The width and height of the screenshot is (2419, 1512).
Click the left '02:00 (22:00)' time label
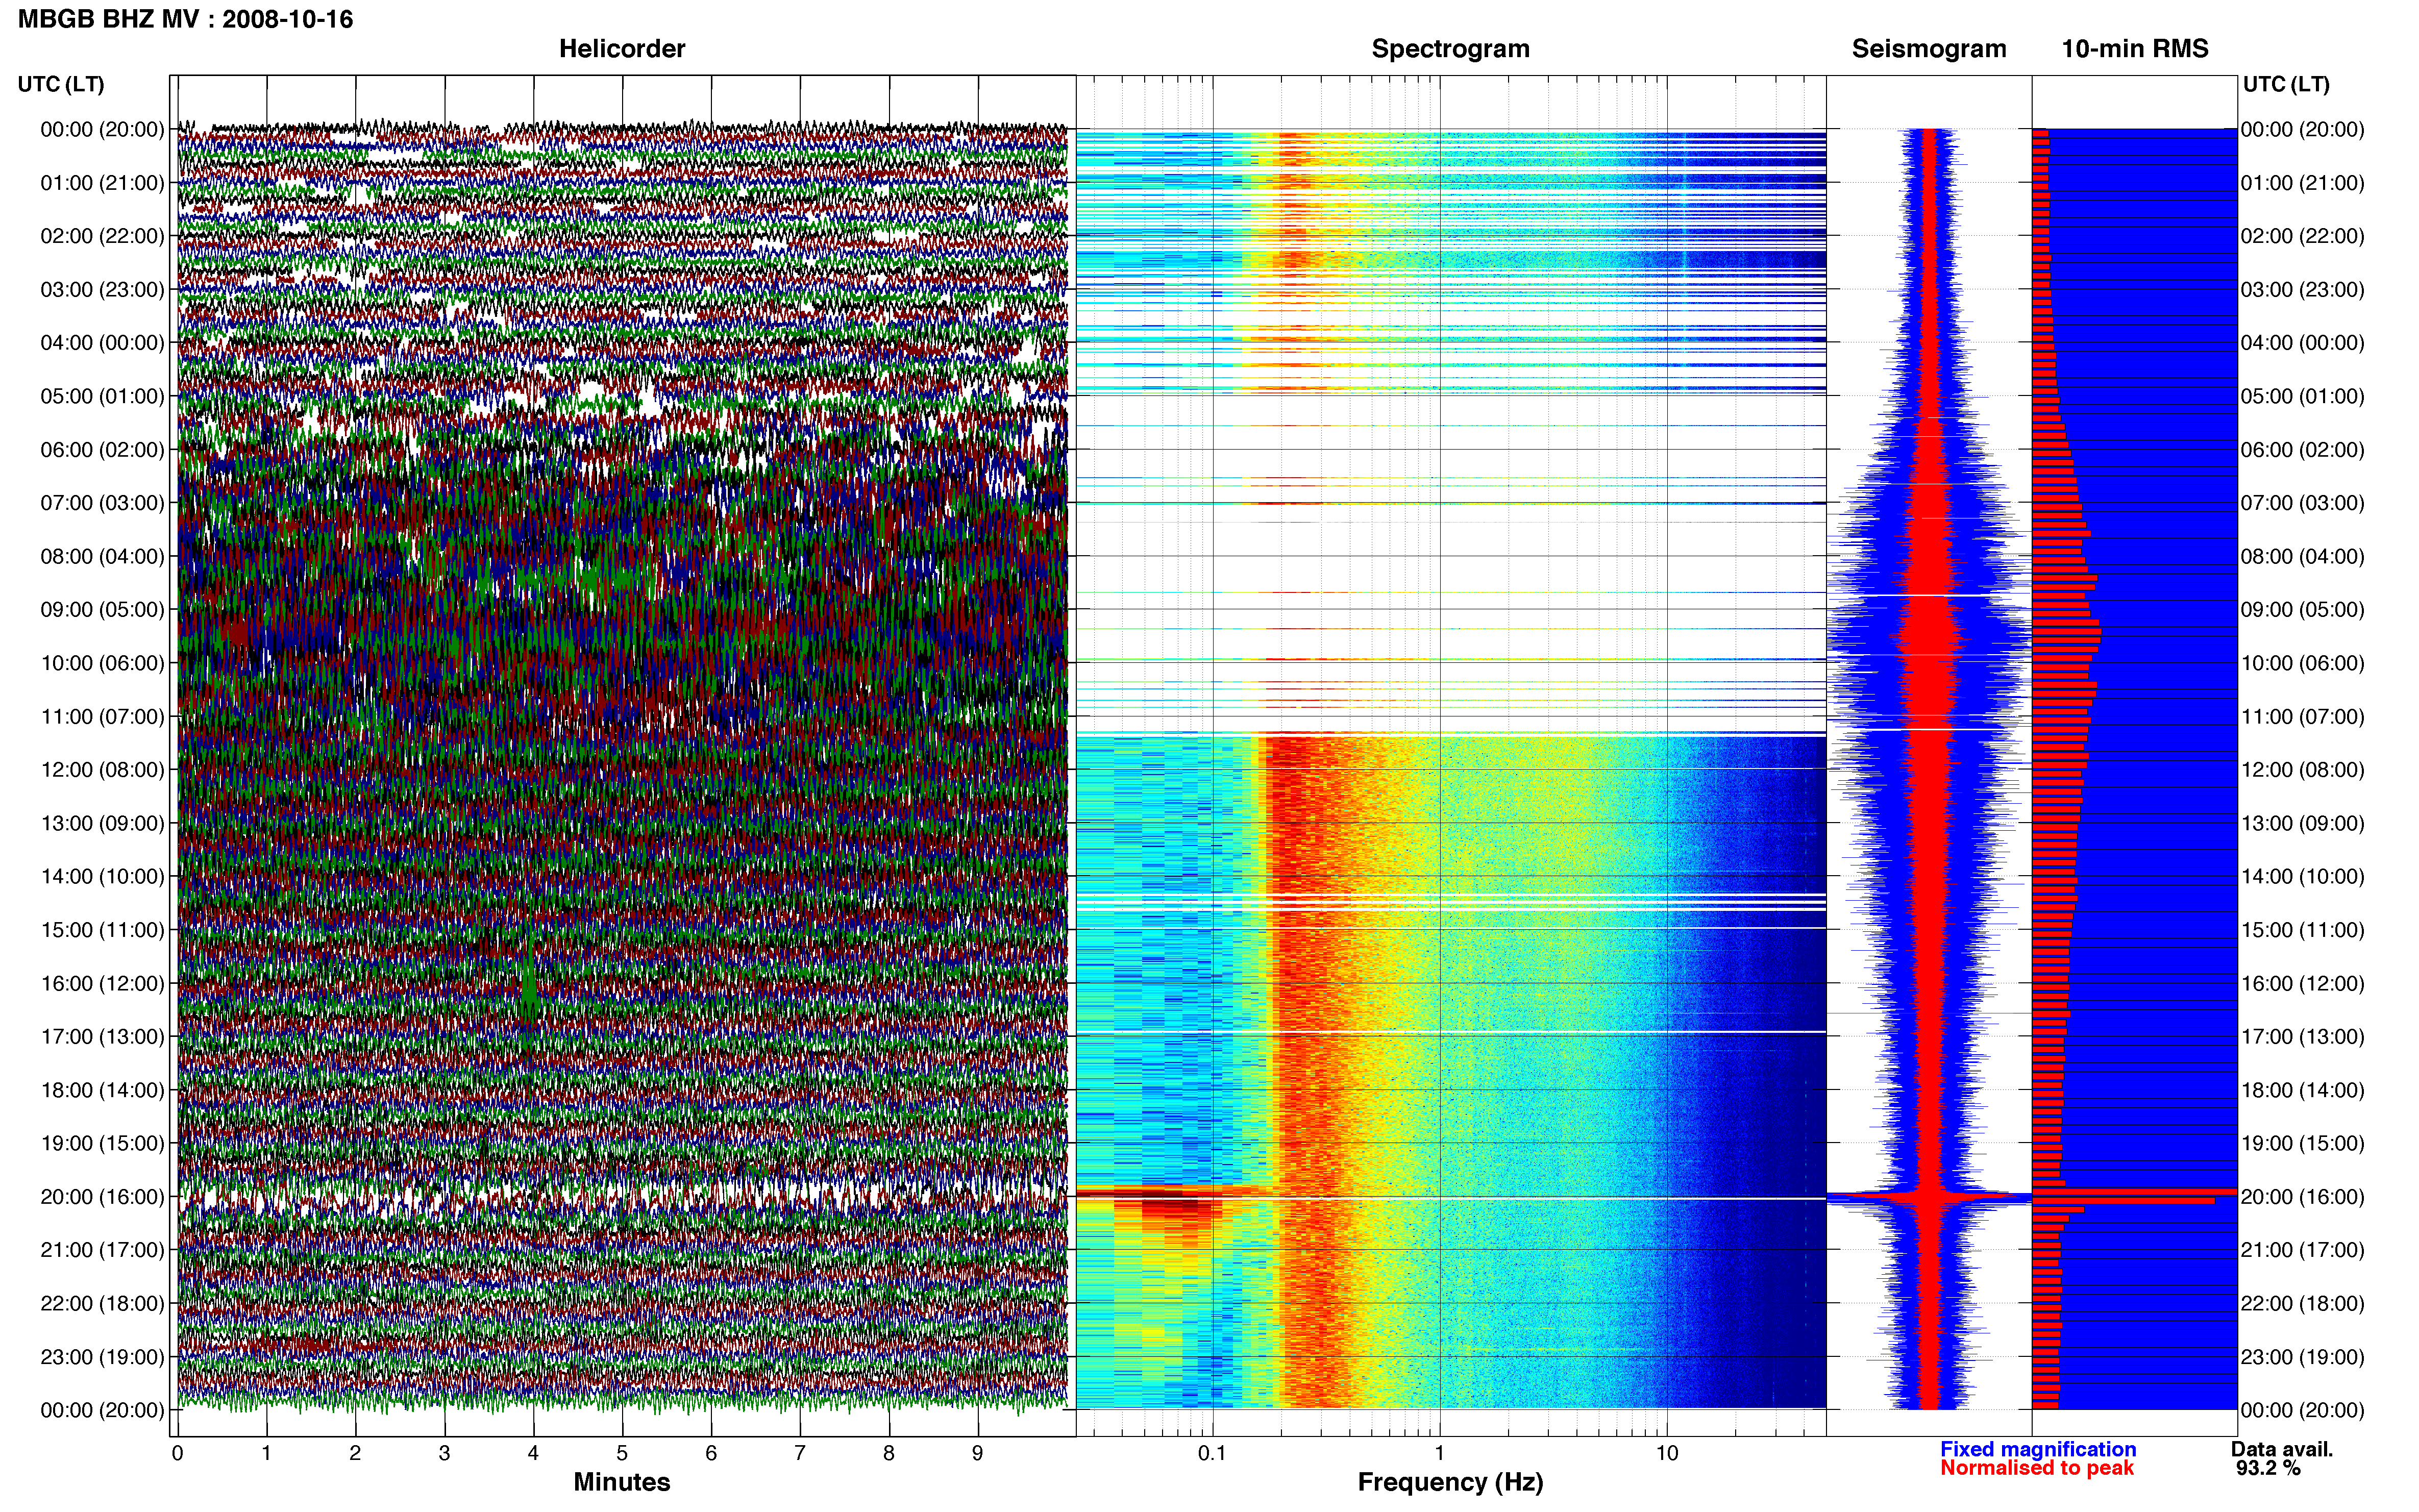pos(102,236)
